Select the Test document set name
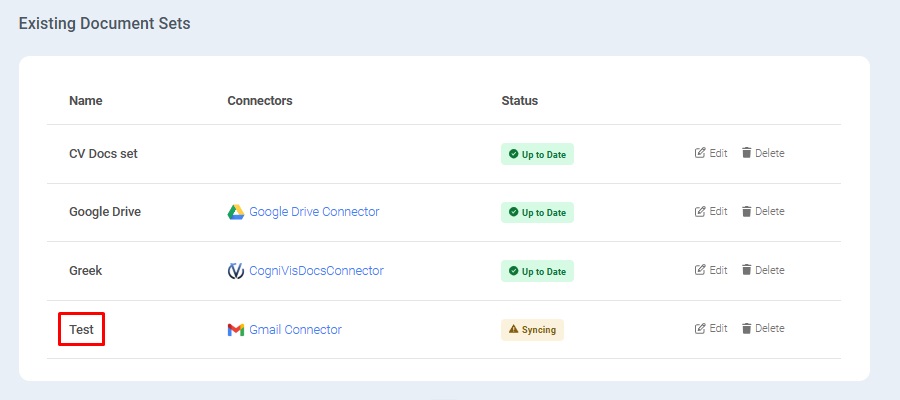900x400 pixels. (82, 330)
